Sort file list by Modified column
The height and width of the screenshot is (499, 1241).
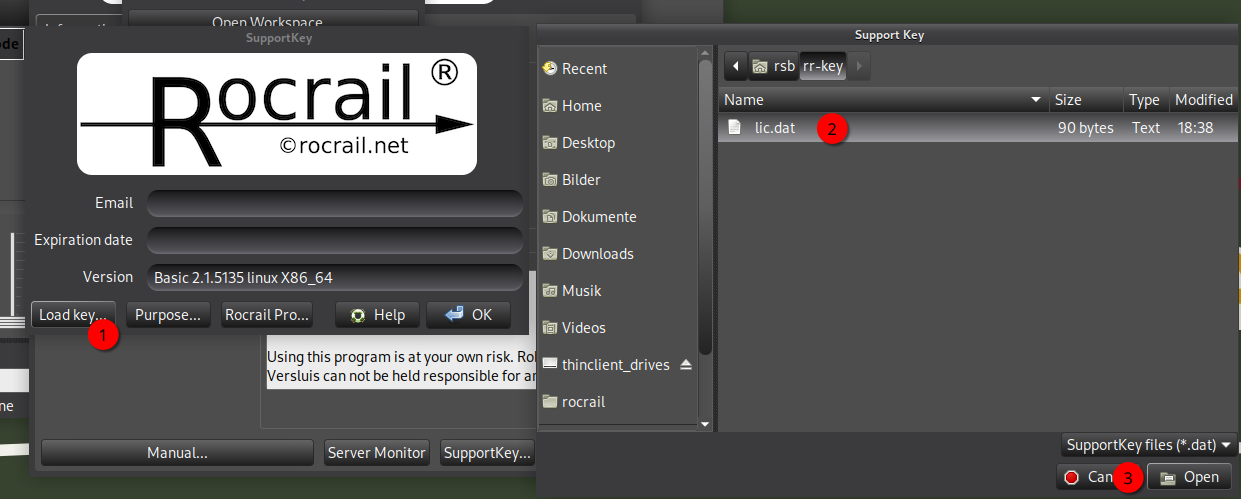click(x=1203, y=100)
